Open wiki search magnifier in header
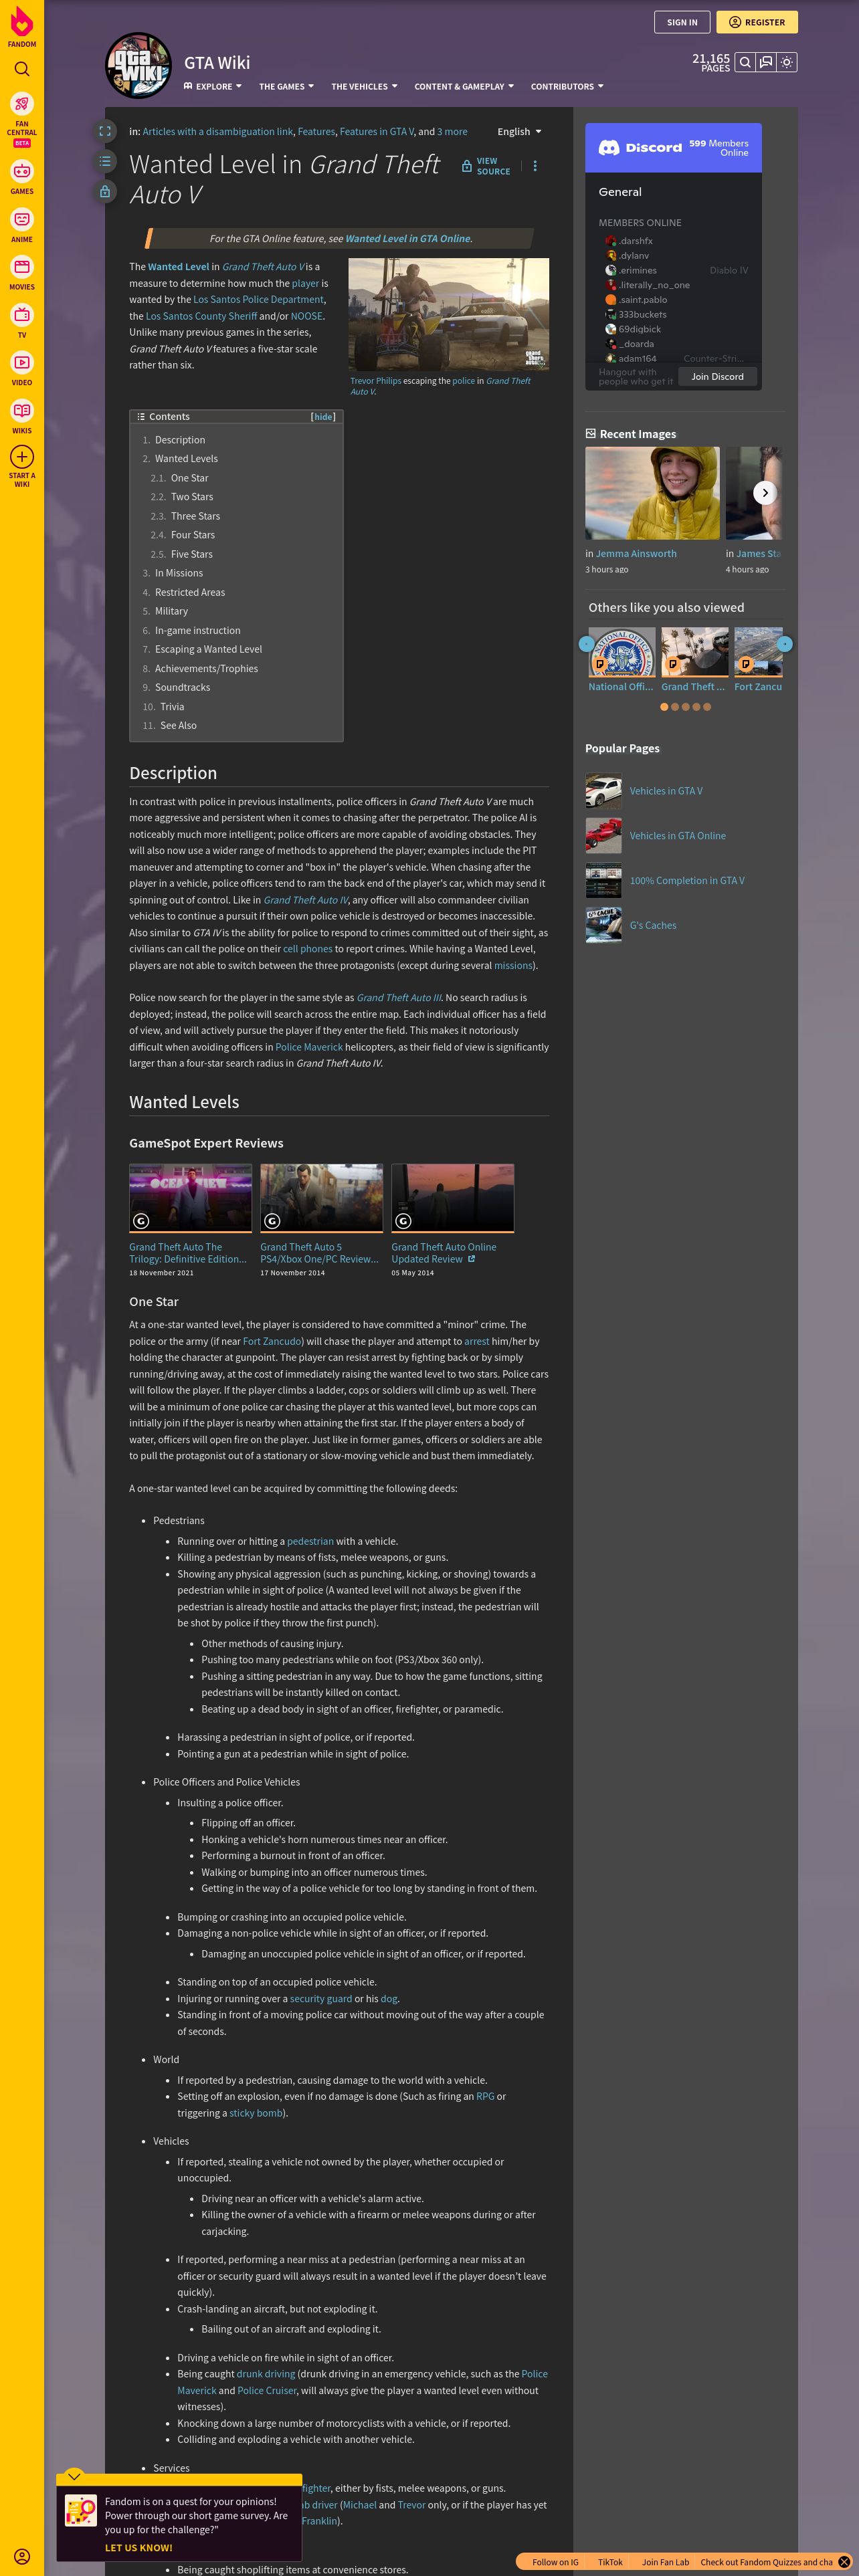 pos(745,62)
